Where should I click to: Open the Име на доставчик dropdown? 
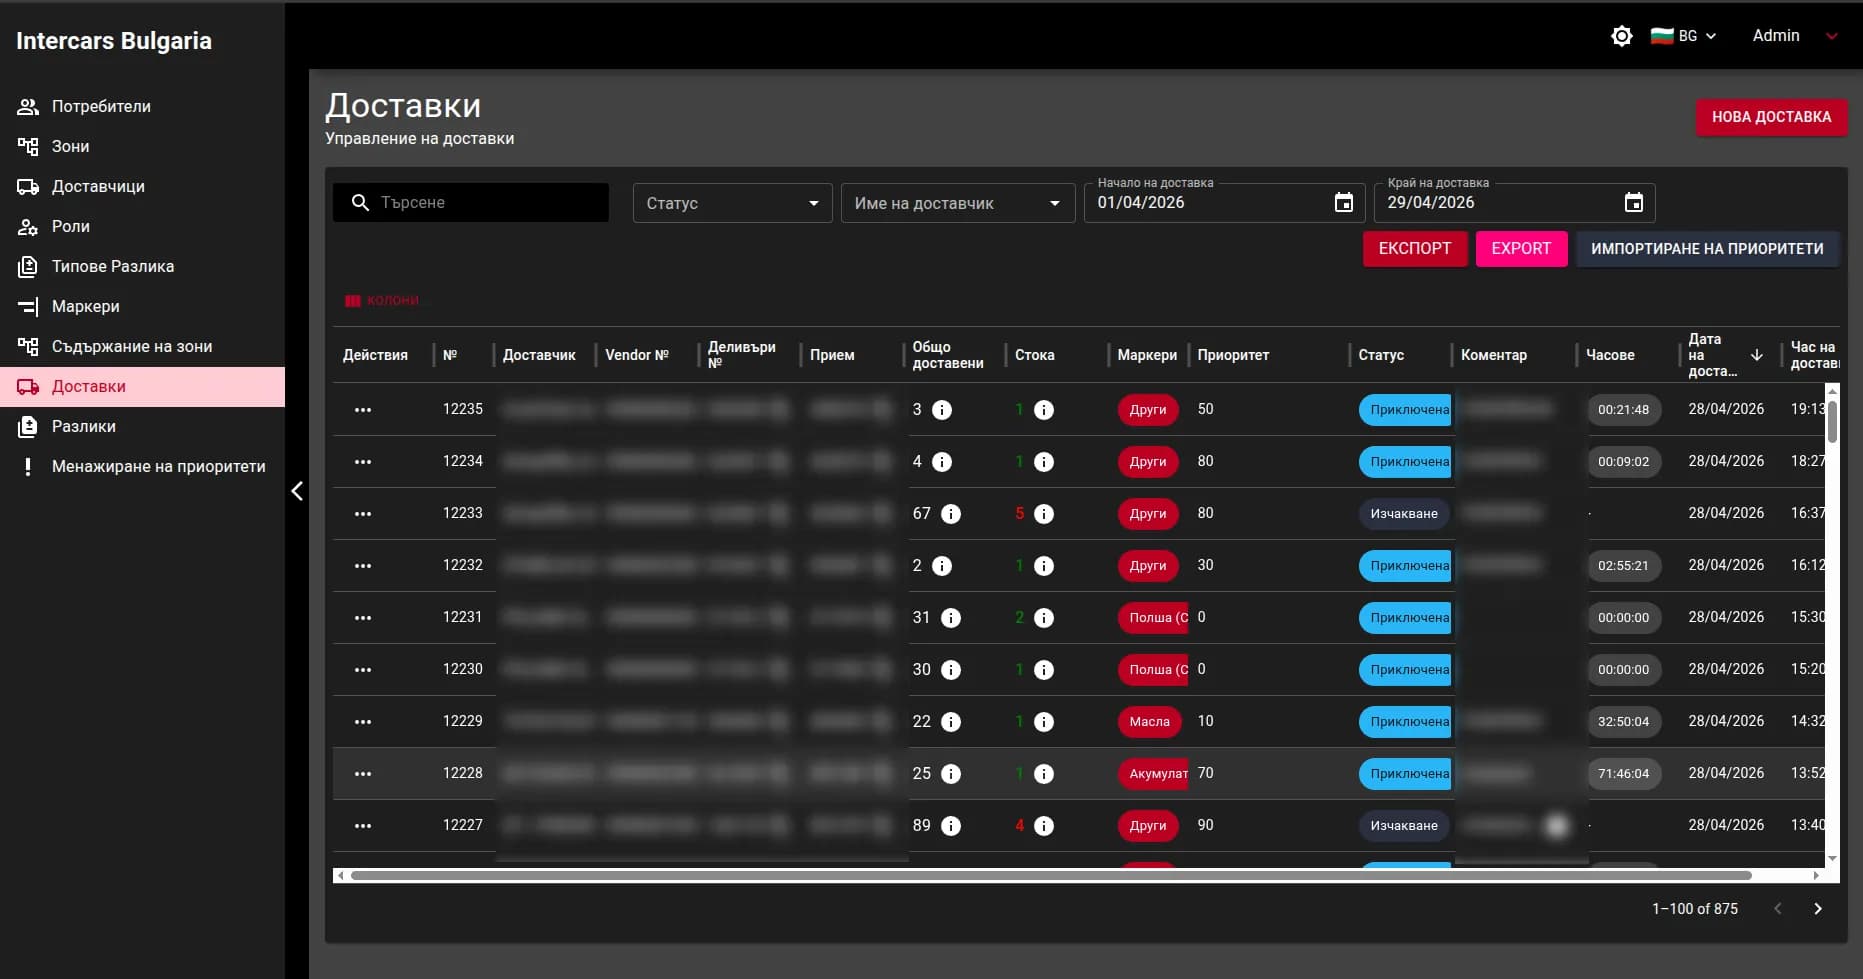[x=957, y=203]
